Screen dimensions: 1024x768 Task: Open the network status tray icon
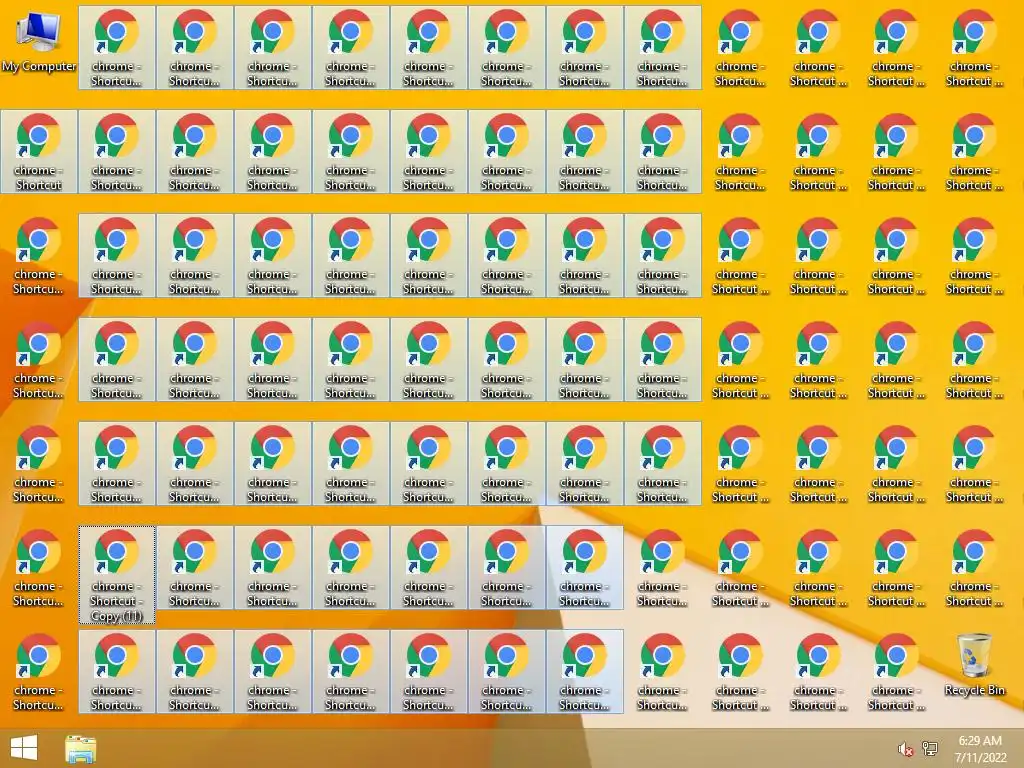pos(929,748)
